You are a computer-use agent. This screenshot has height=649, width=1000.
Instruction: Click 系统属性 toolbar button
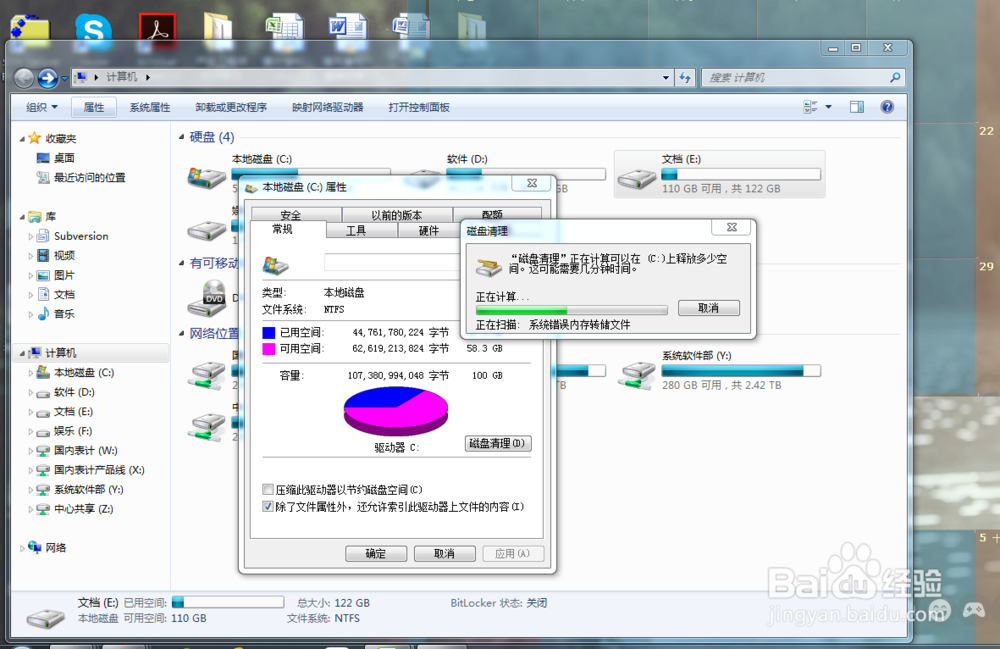point(150,107)
